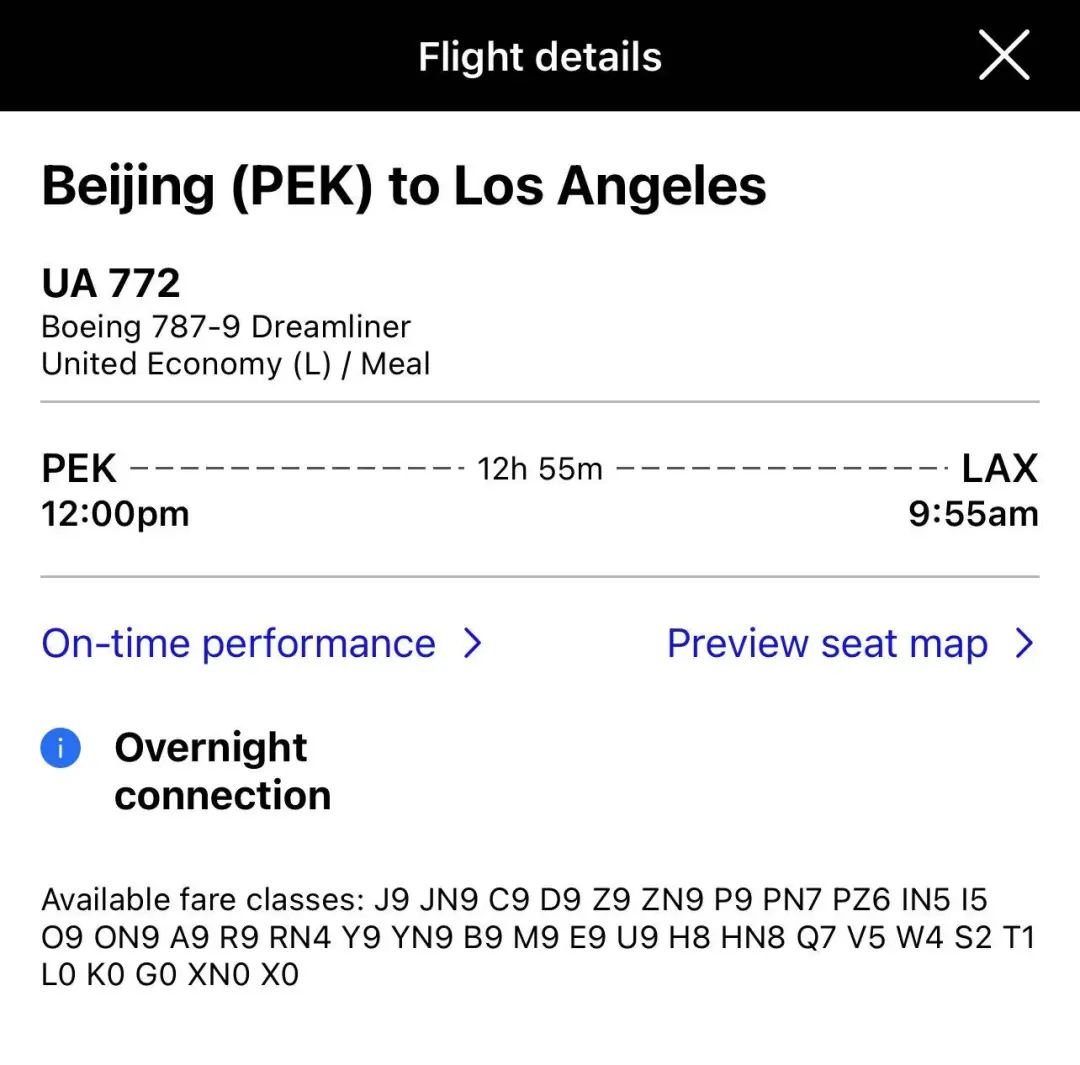Open Preview seat map link

click(x=827, y=643)
